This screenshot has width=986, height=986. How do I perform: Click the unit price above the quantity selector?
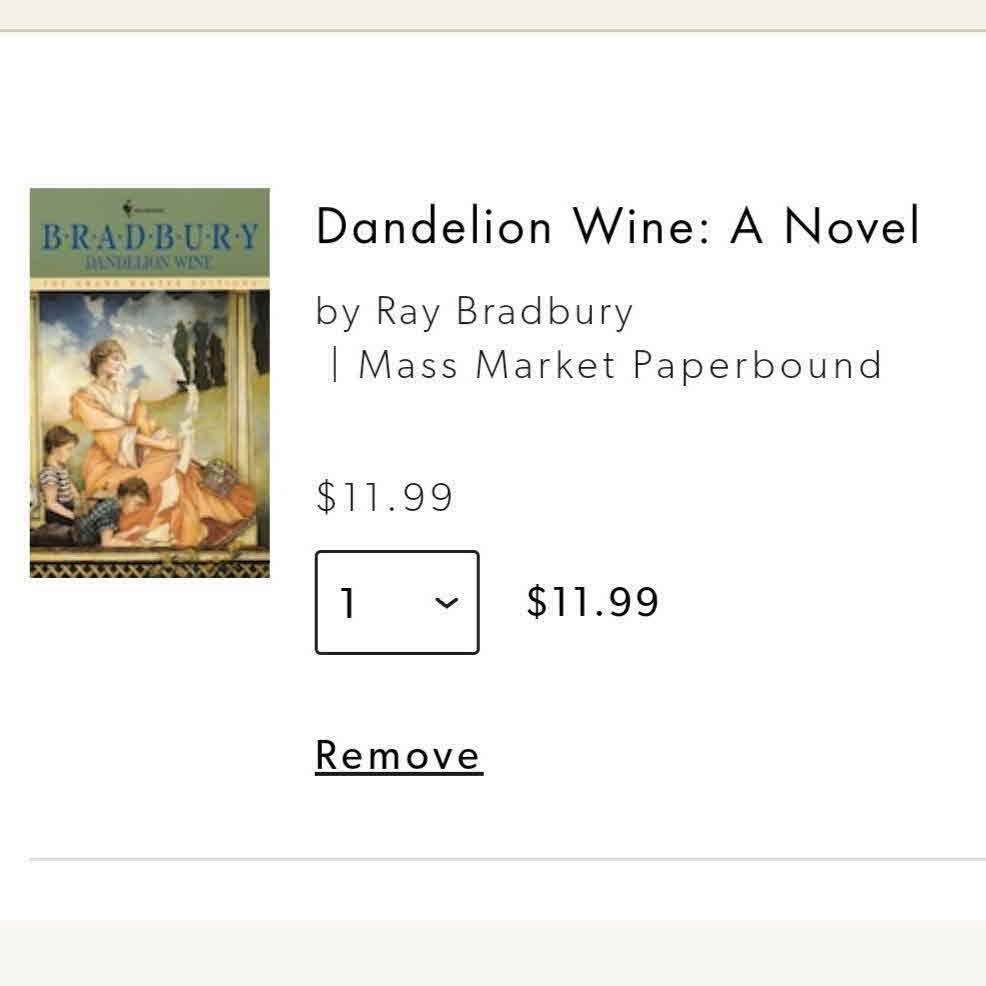point(384,497)
